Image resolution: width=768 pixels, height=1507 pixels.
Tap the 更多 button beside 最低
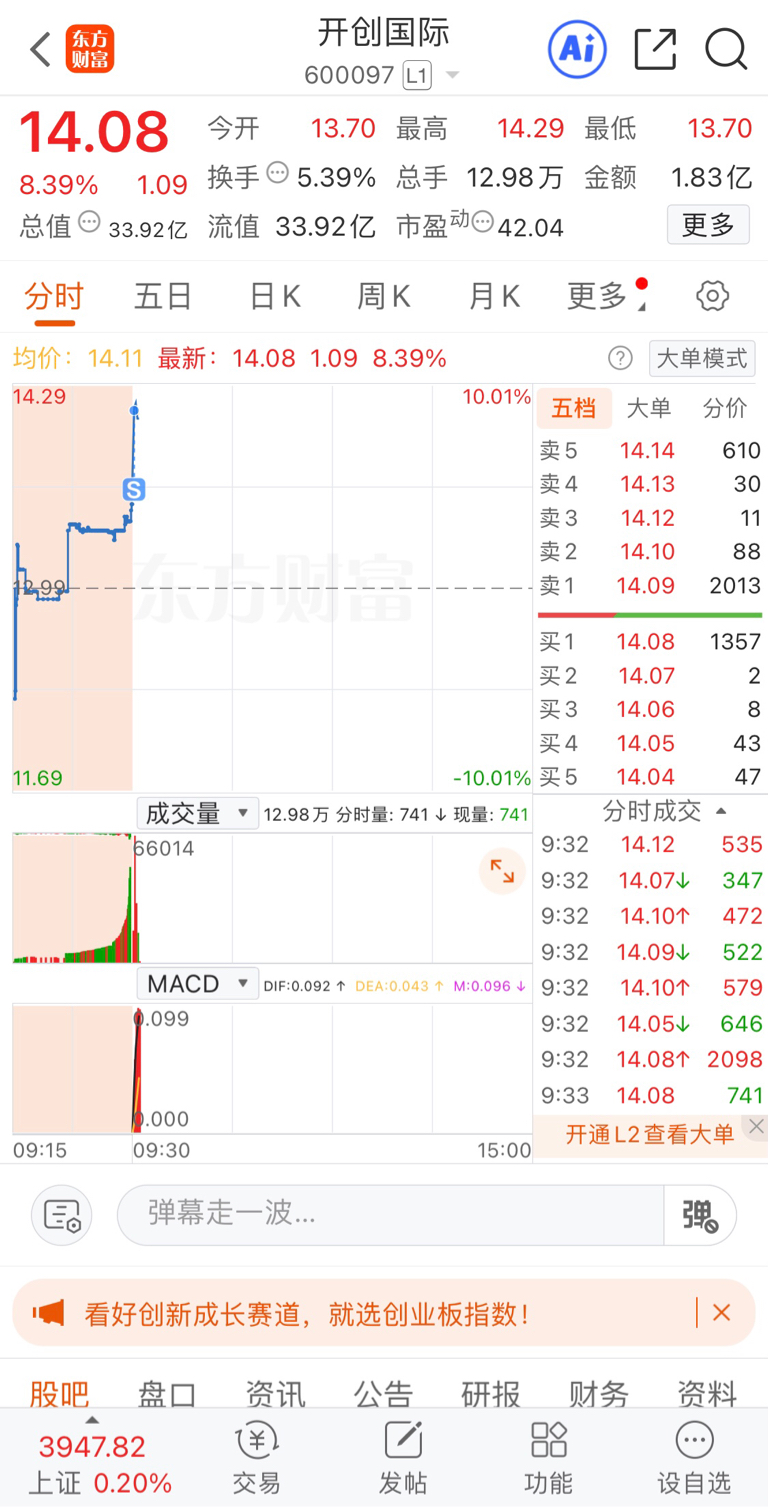pos(708,225)
